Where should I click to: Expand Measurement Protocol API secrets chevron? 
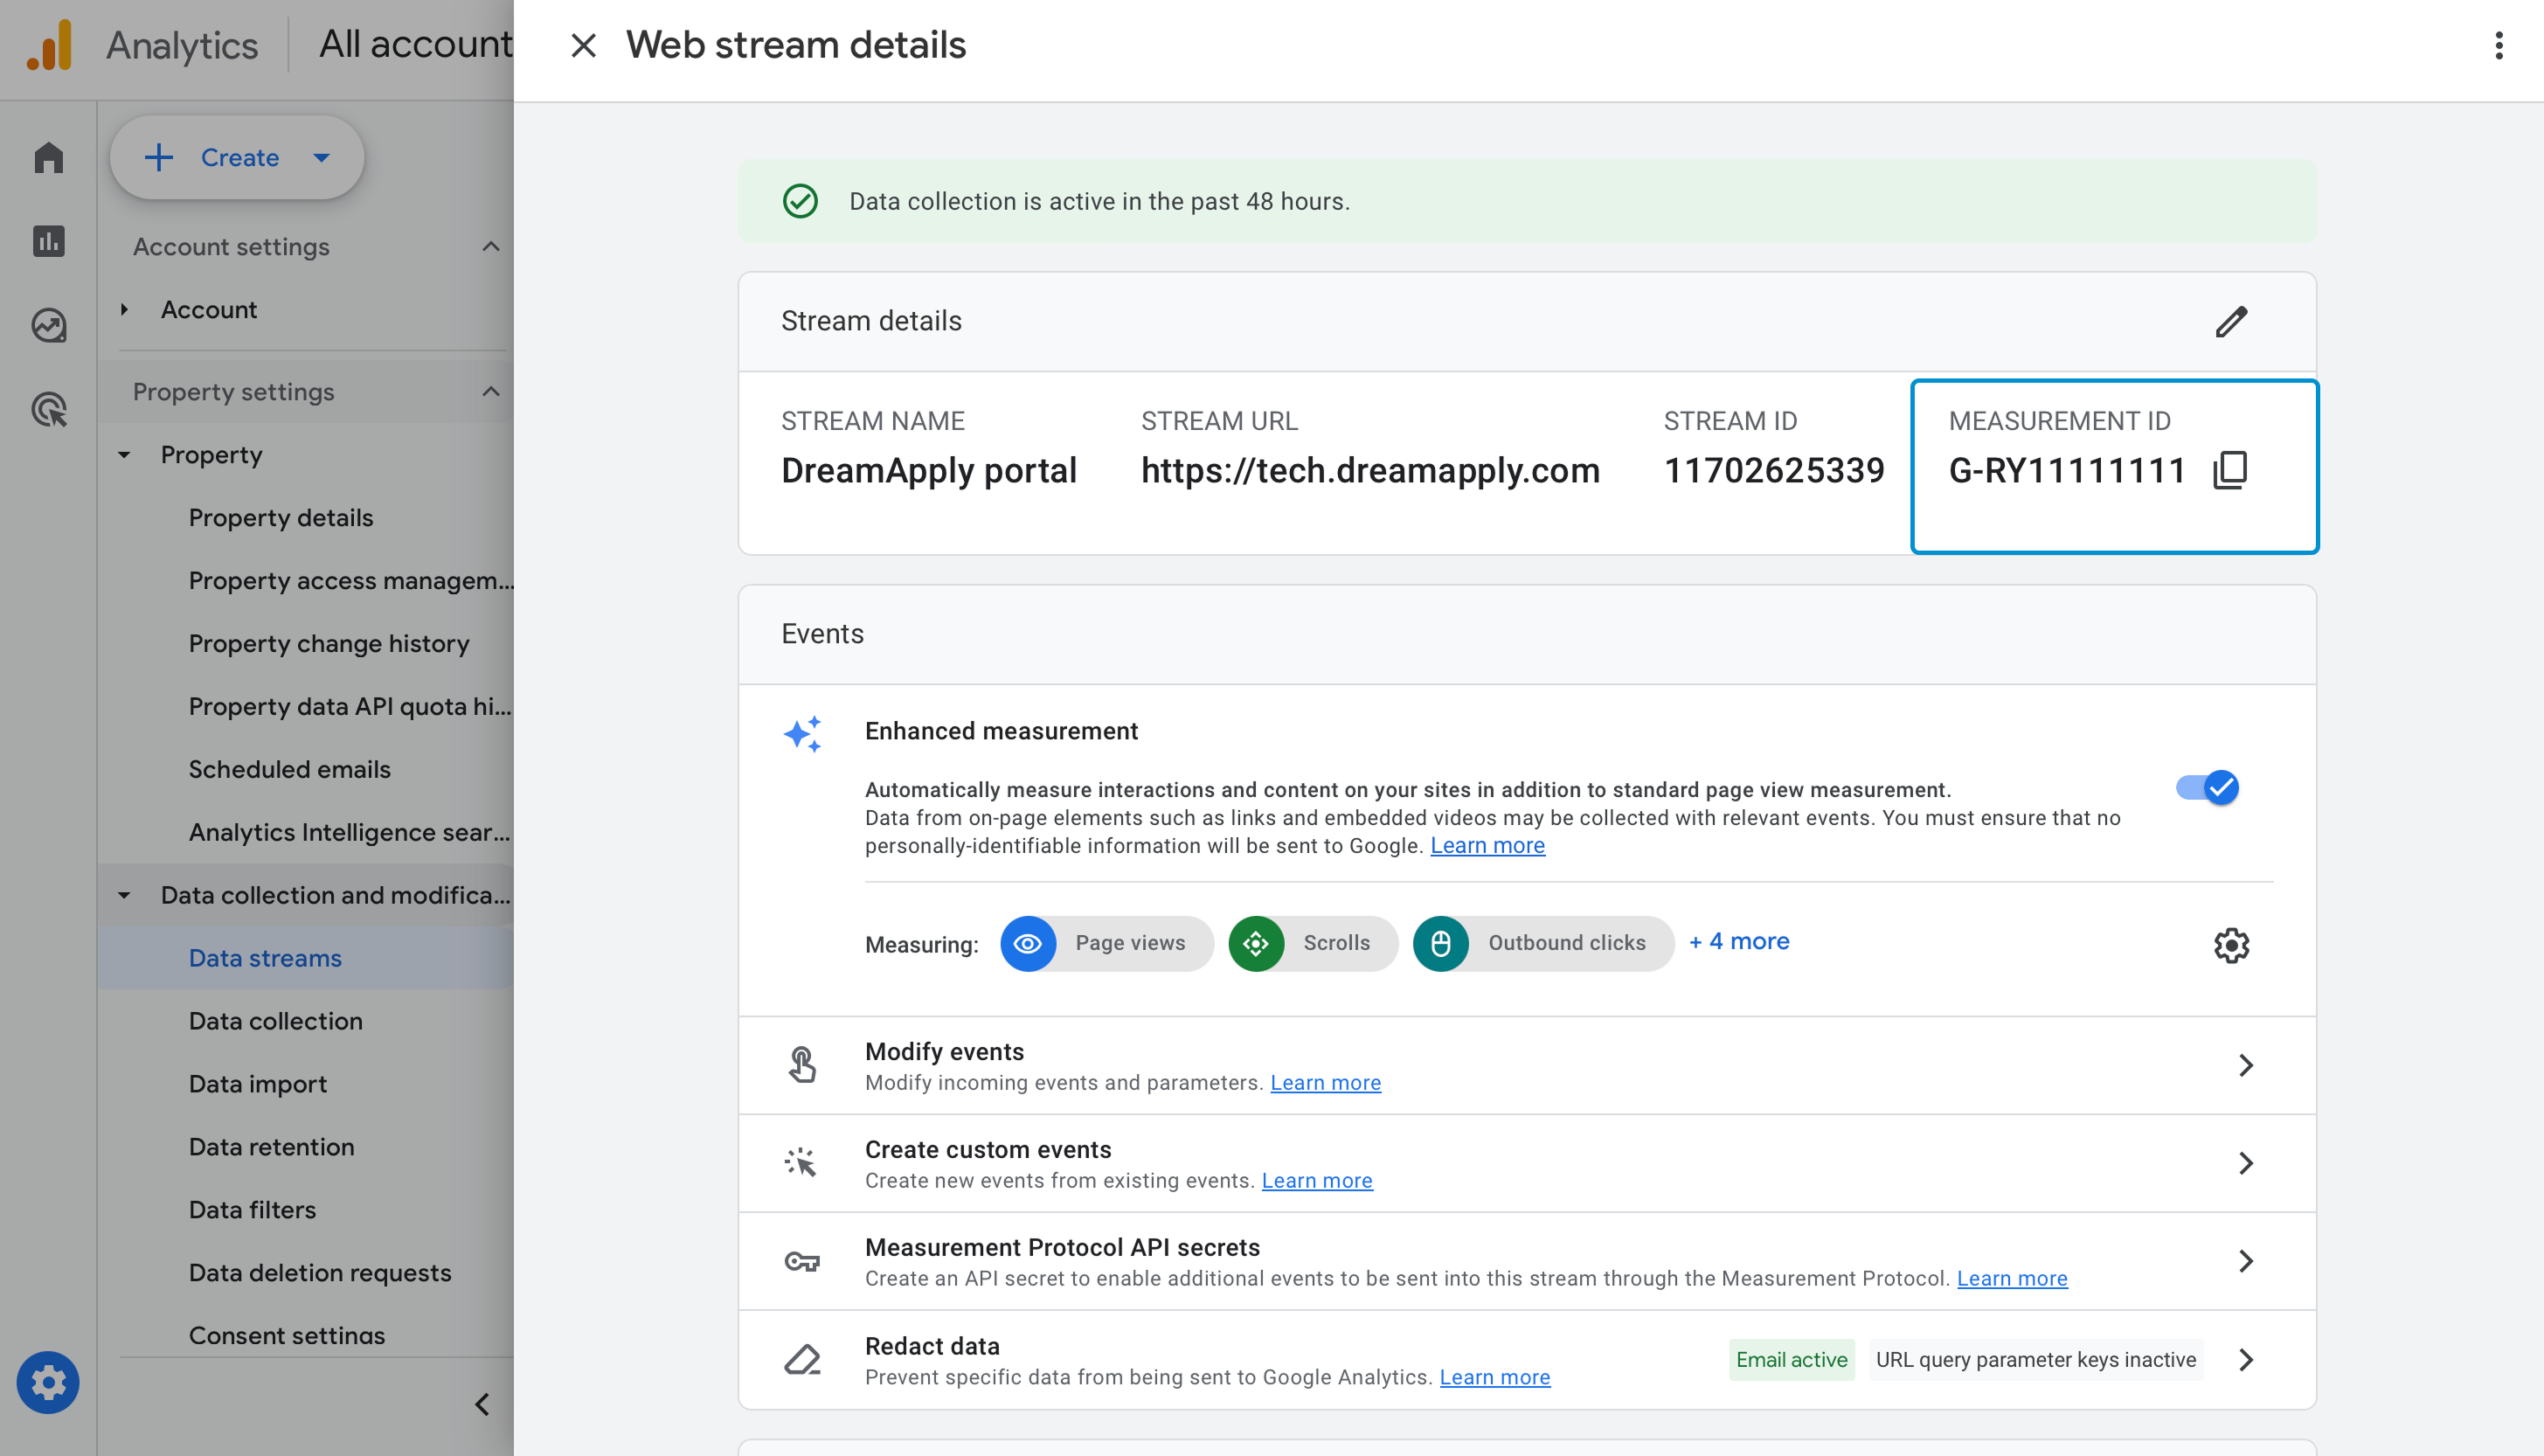(x=2246, y=1261)
